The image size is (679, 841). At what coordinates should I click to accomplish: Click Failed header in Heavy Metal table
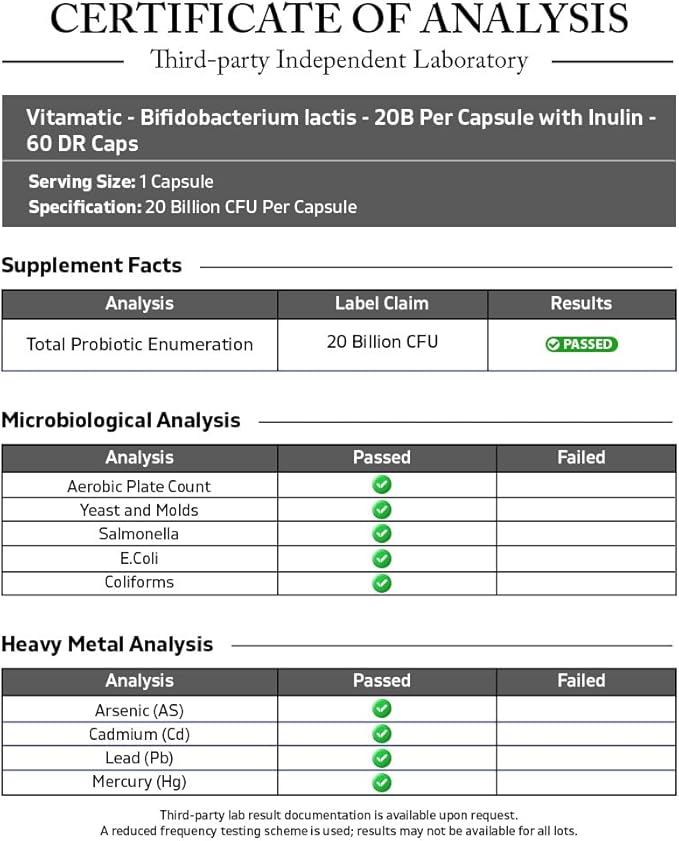[x=581, y=681]
